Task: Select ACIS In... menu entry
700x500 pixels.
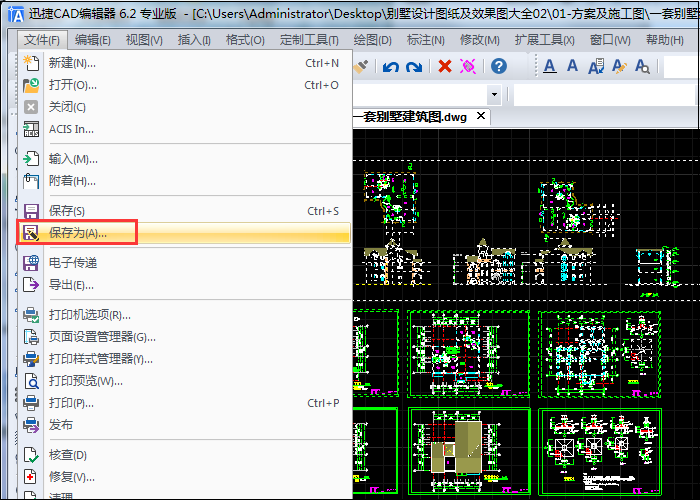Action: coord(184,129)
